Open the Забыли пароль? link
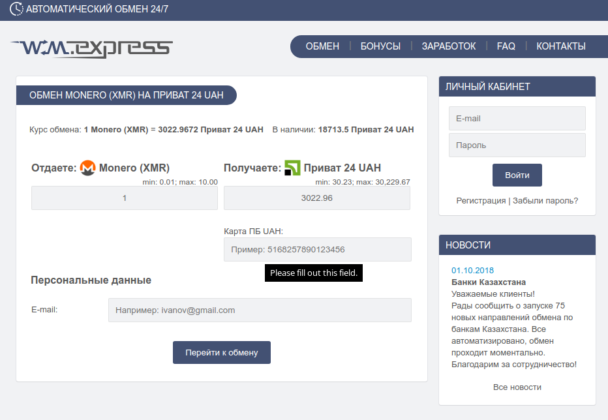 (545, 201)
